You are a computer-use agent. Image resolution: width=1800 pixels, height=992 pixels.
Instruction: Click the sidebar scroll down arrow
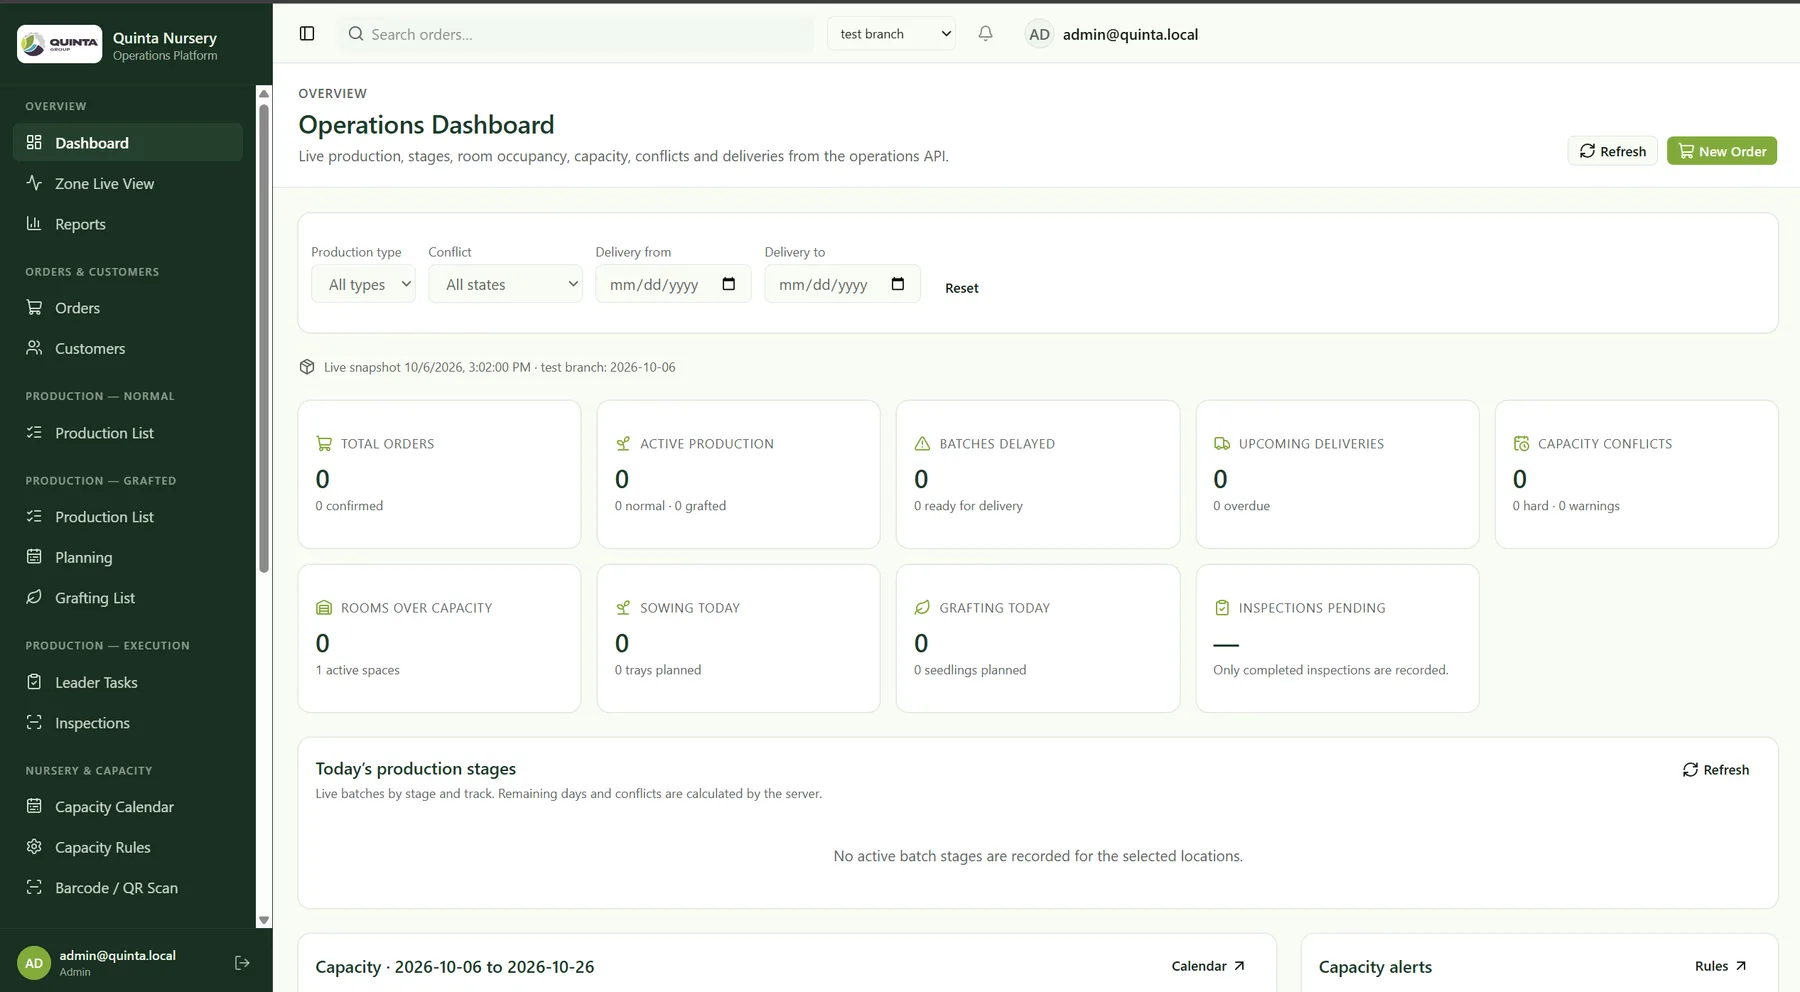click(264, 920)
